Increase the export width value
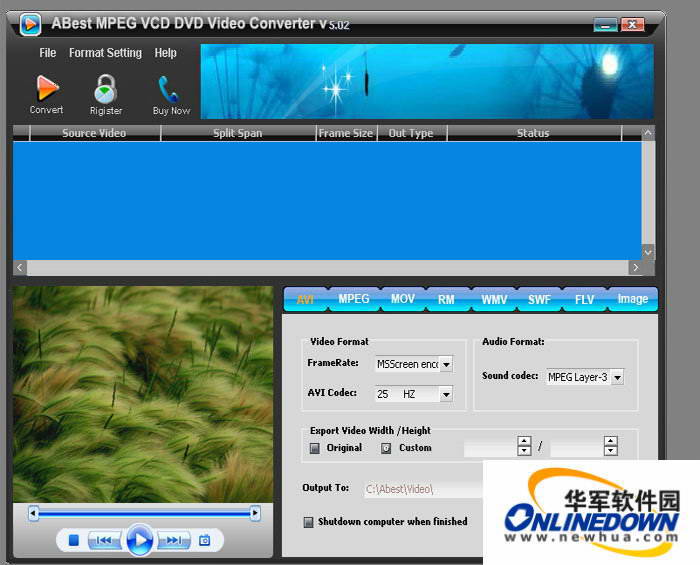Image resolution: width=700 pixels, height=565 pixels. click(x=524, y=441)
